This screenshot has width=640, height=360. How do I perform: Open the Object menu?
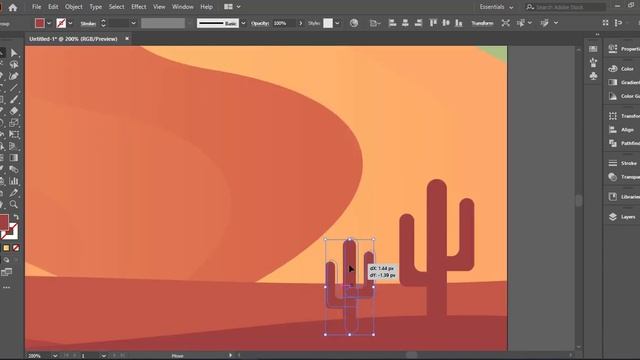[73, 7]
